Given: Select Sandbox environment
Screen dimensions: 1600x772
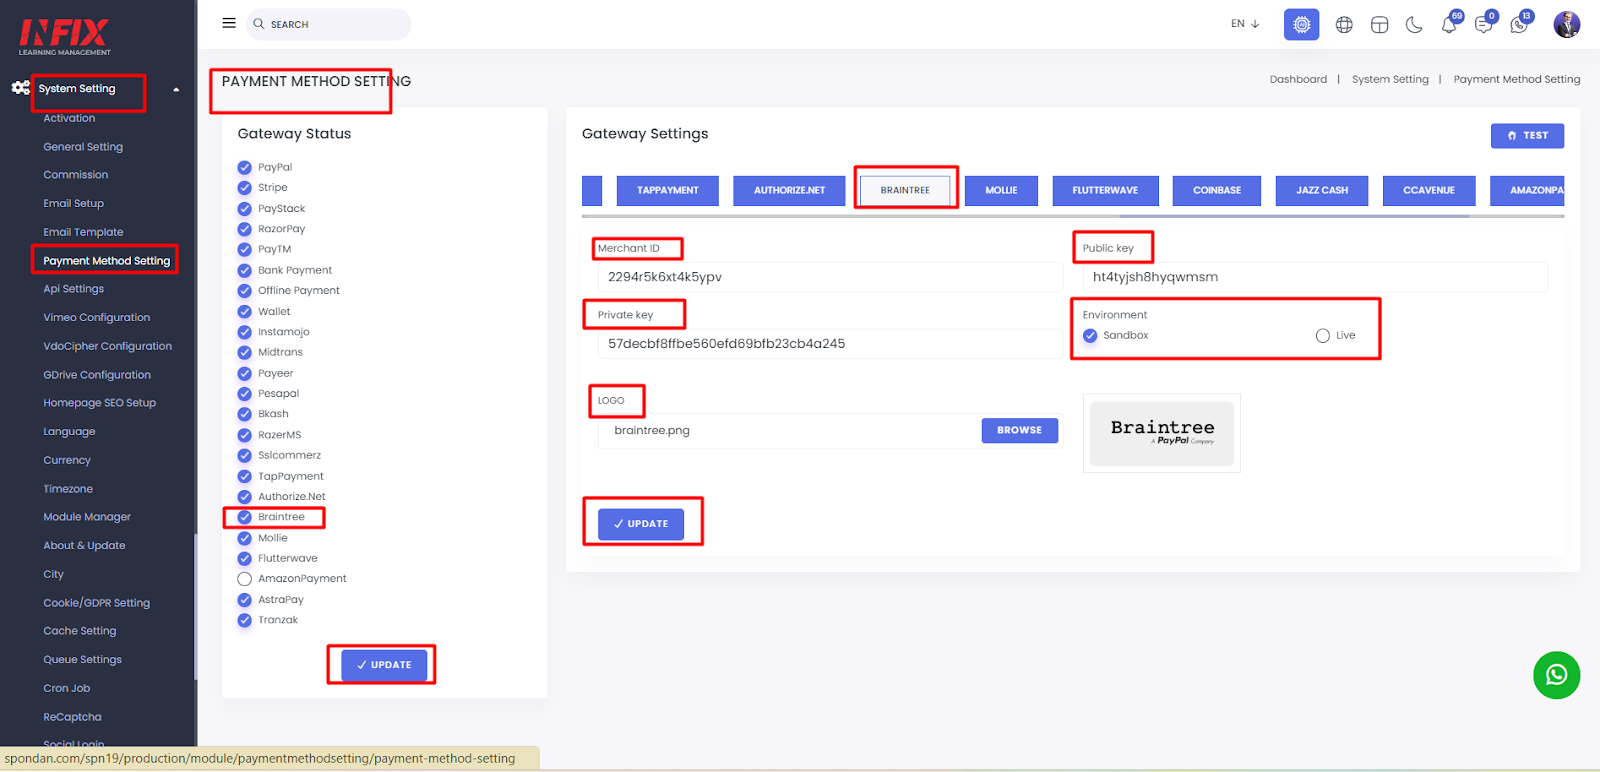Looking at the screenshot, I should tap(1090, 335).
